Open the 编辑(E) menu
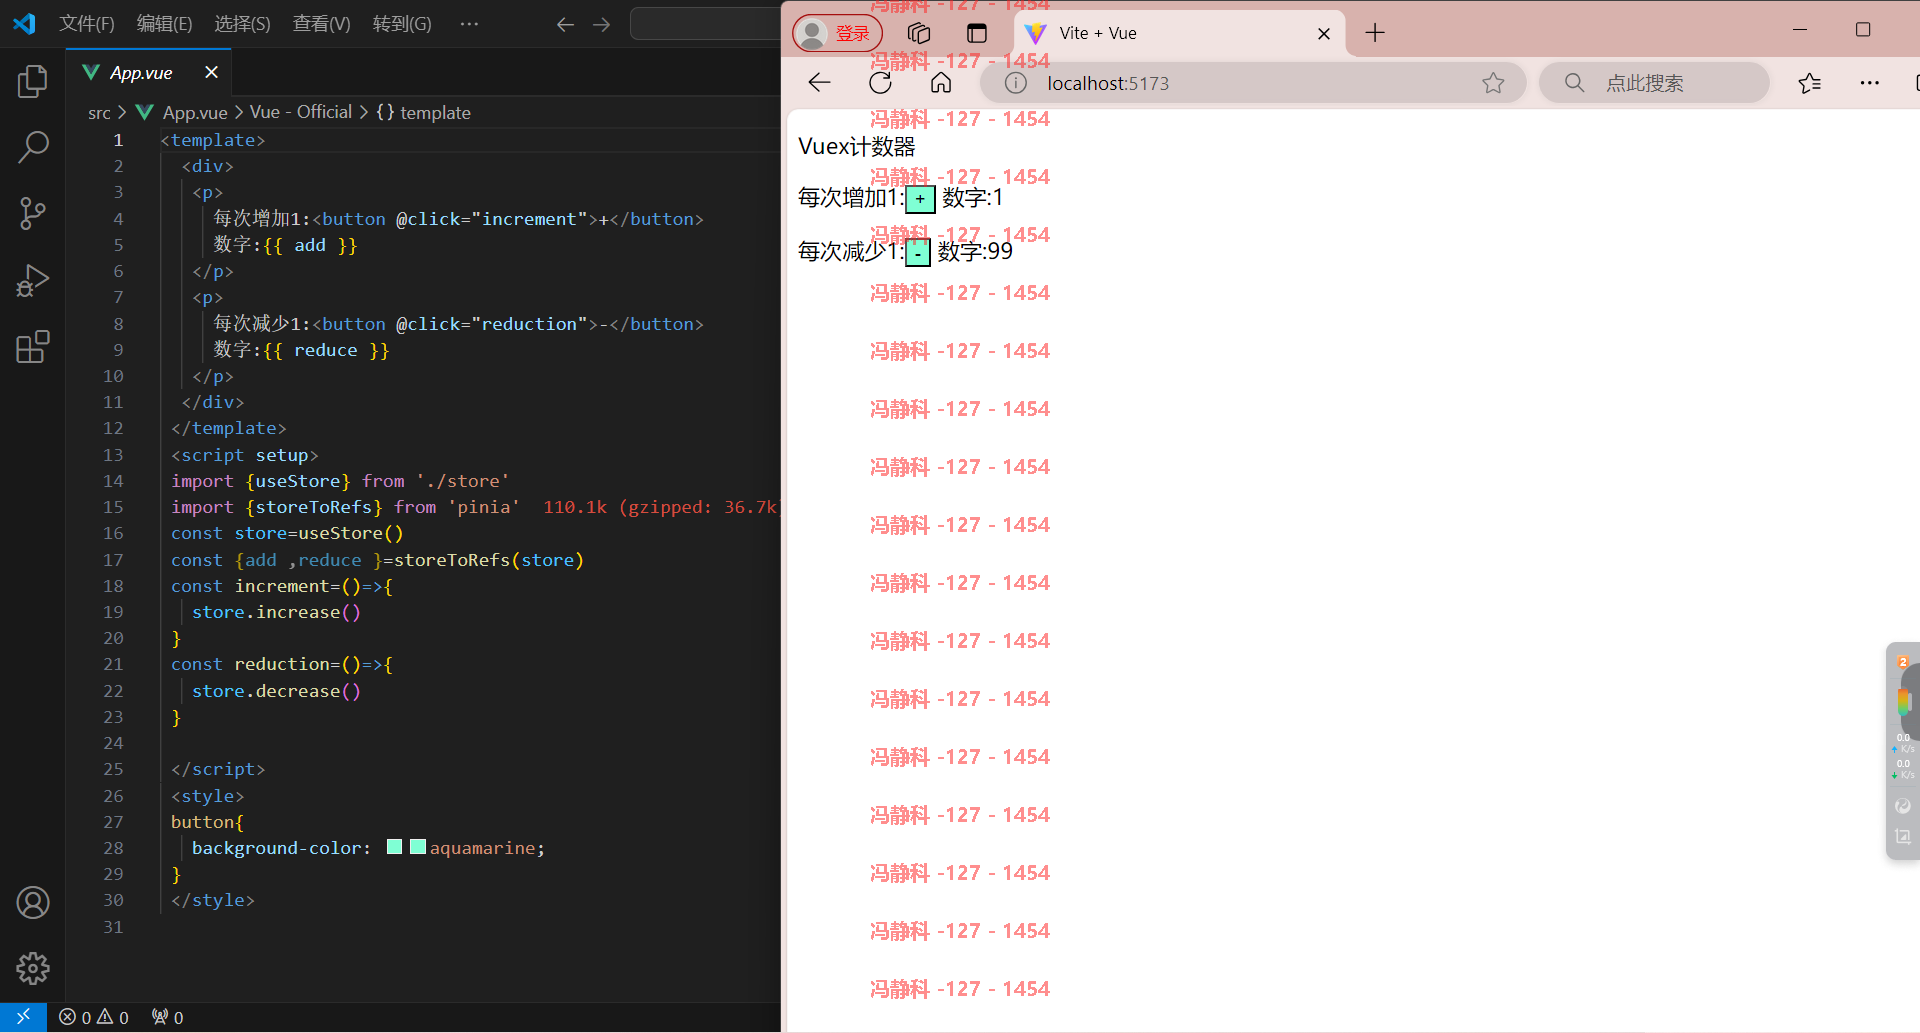This screenshot has width=1920, height=1033. [164, 24]
